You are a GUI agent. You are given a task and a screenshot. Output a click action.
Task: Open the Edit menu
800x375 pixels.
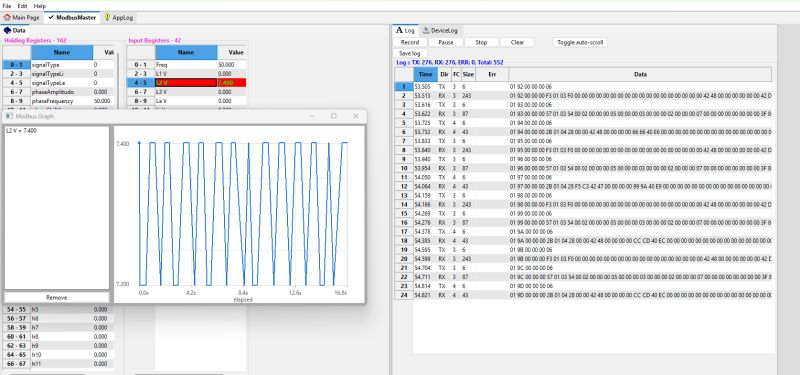click(22, 6)
